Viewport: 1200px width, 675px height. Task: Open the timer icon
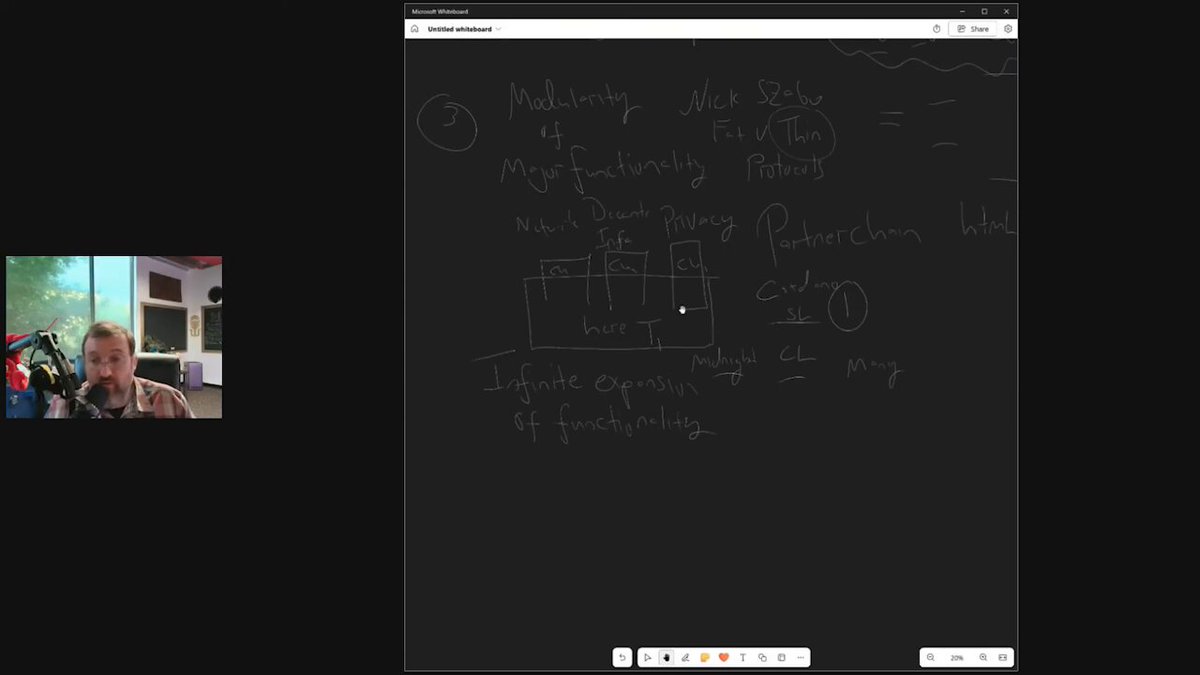tap(937, 29)
